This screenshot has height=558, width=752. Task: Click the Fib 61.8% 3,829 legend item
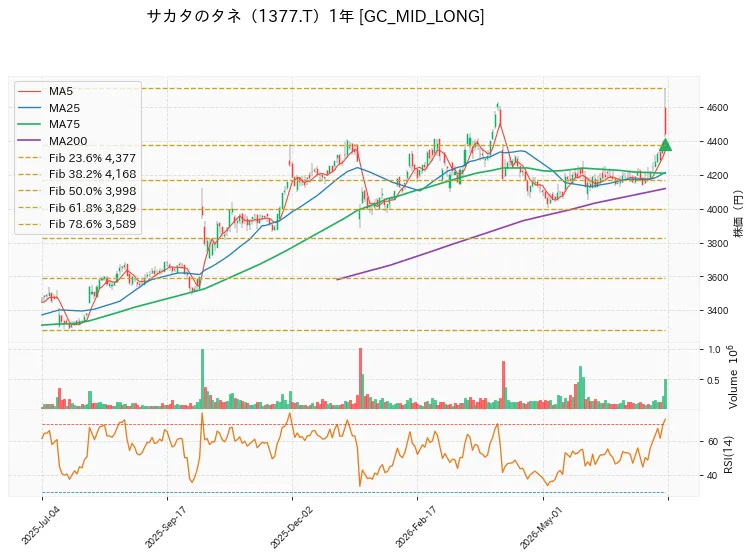77,208
